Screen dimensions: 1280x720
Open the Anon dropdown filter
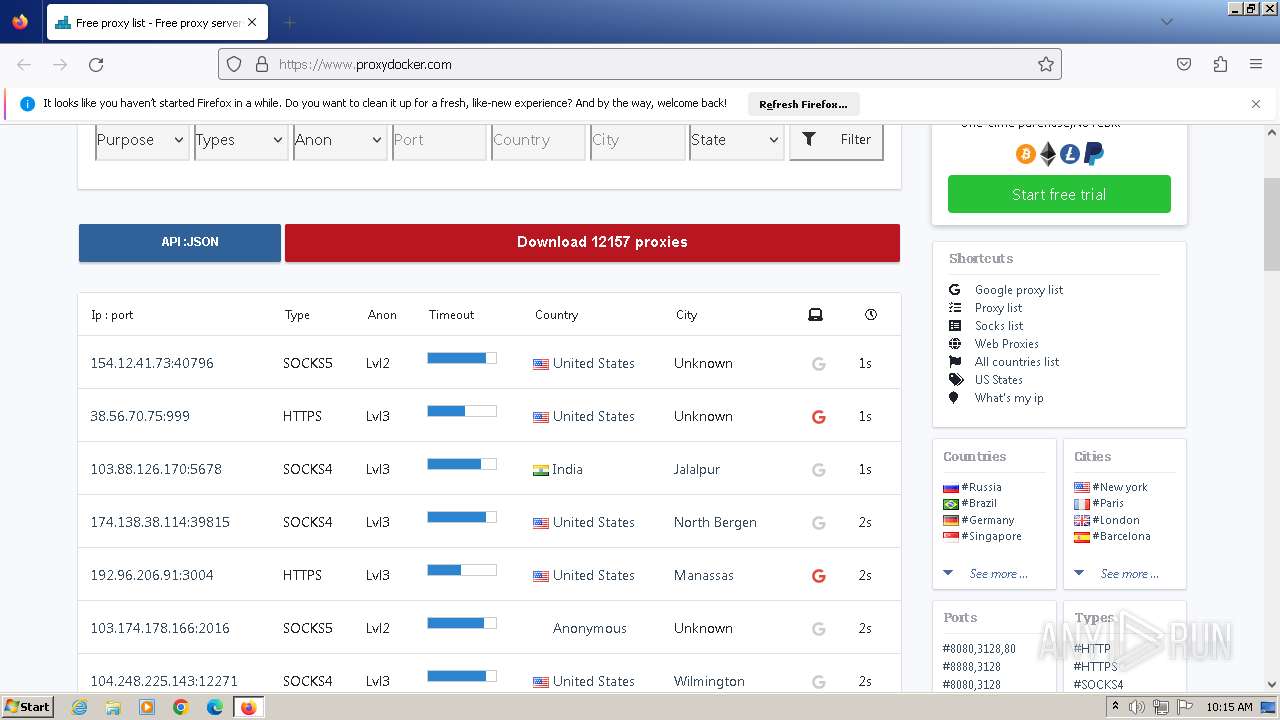[x=339, y=140]
